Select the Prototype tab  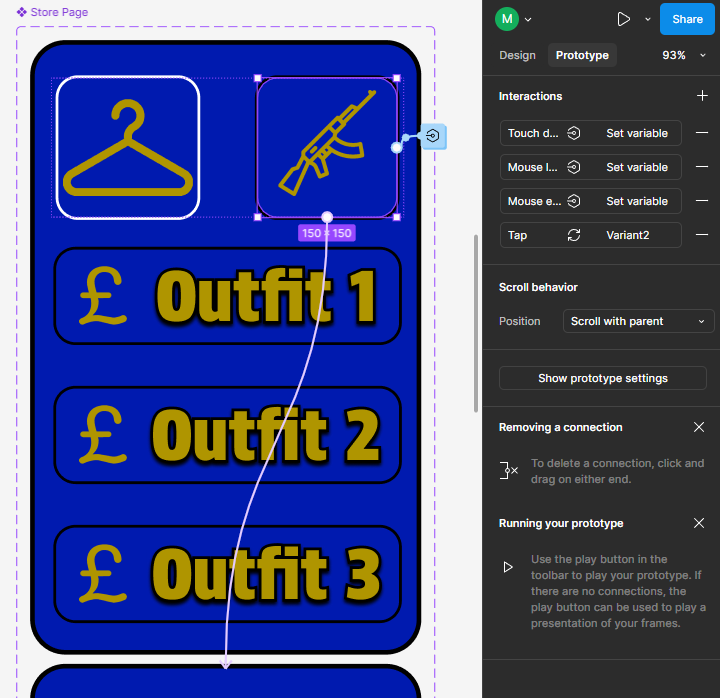pyautogui.click(x=582, y=55)
